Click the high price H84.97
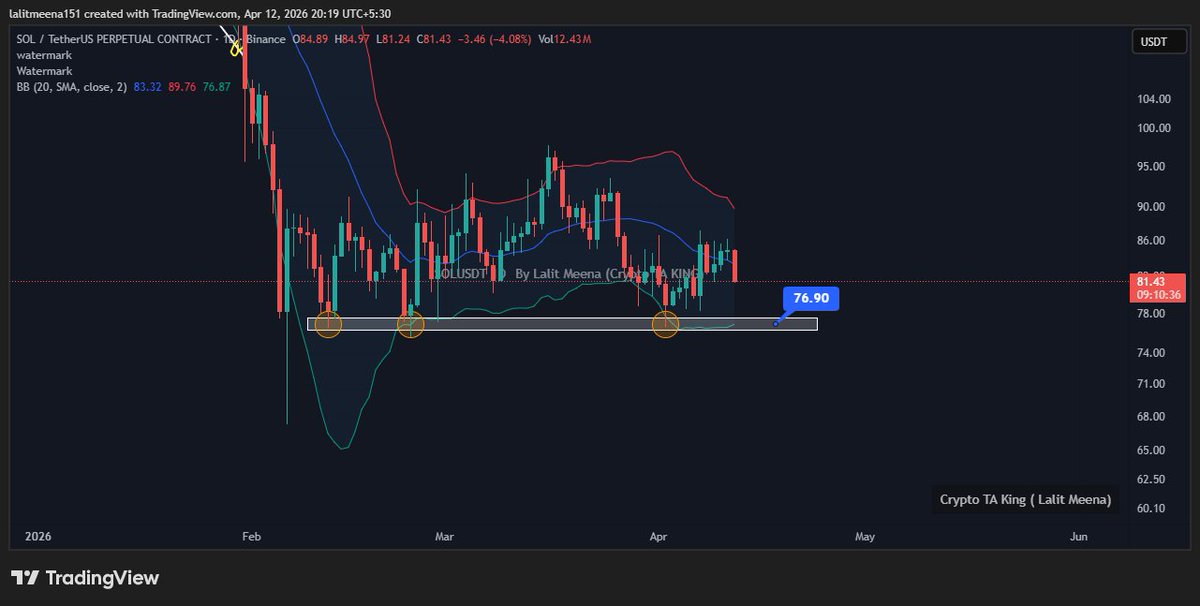The height and width of the screenshot is (606, 1200). pyautogui.click(x=353, y=39)
